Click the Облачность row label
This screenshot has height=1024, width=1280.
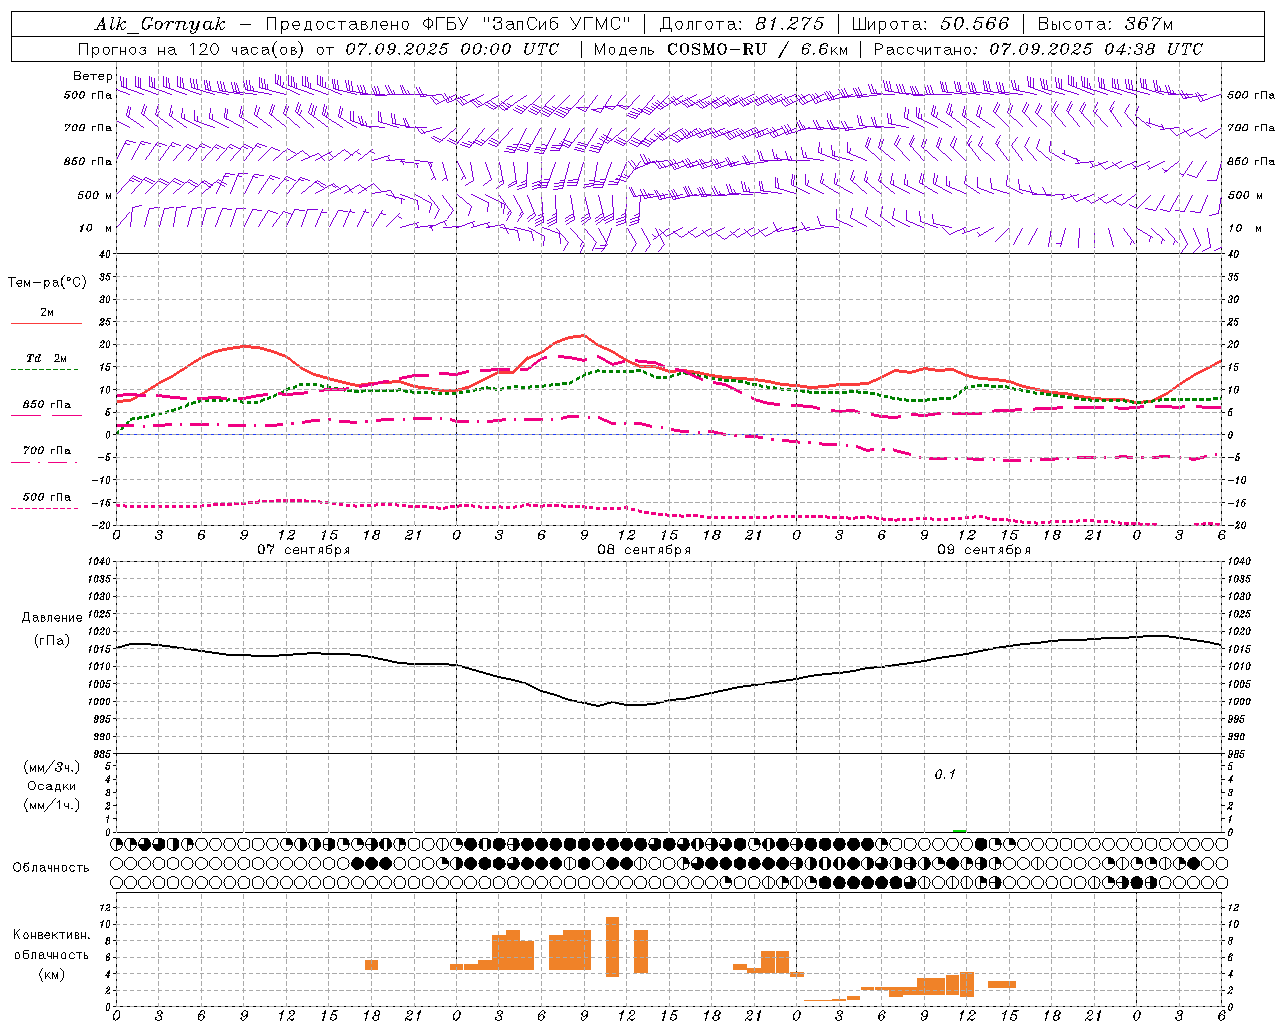tap(51, 868)
